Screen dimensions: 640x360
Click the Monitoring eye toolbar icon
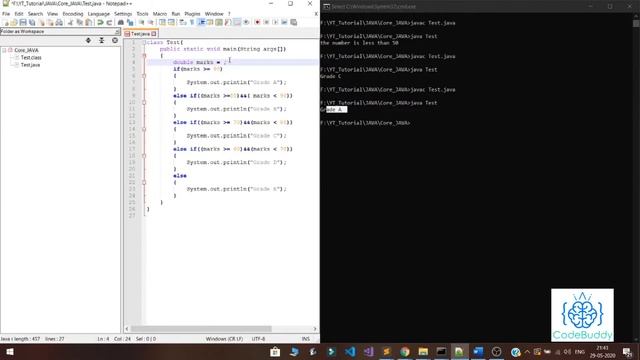246,22
